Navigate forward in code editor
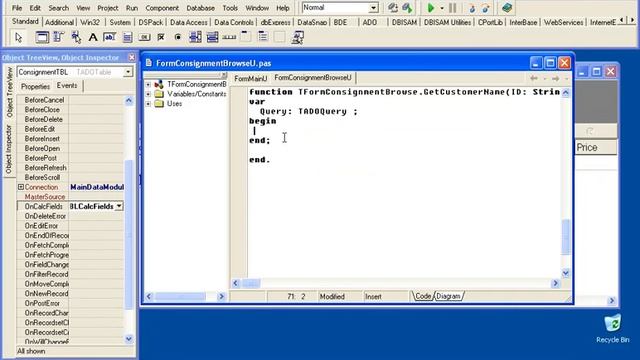This screenshot has height=360, width=640. (556, 78)
